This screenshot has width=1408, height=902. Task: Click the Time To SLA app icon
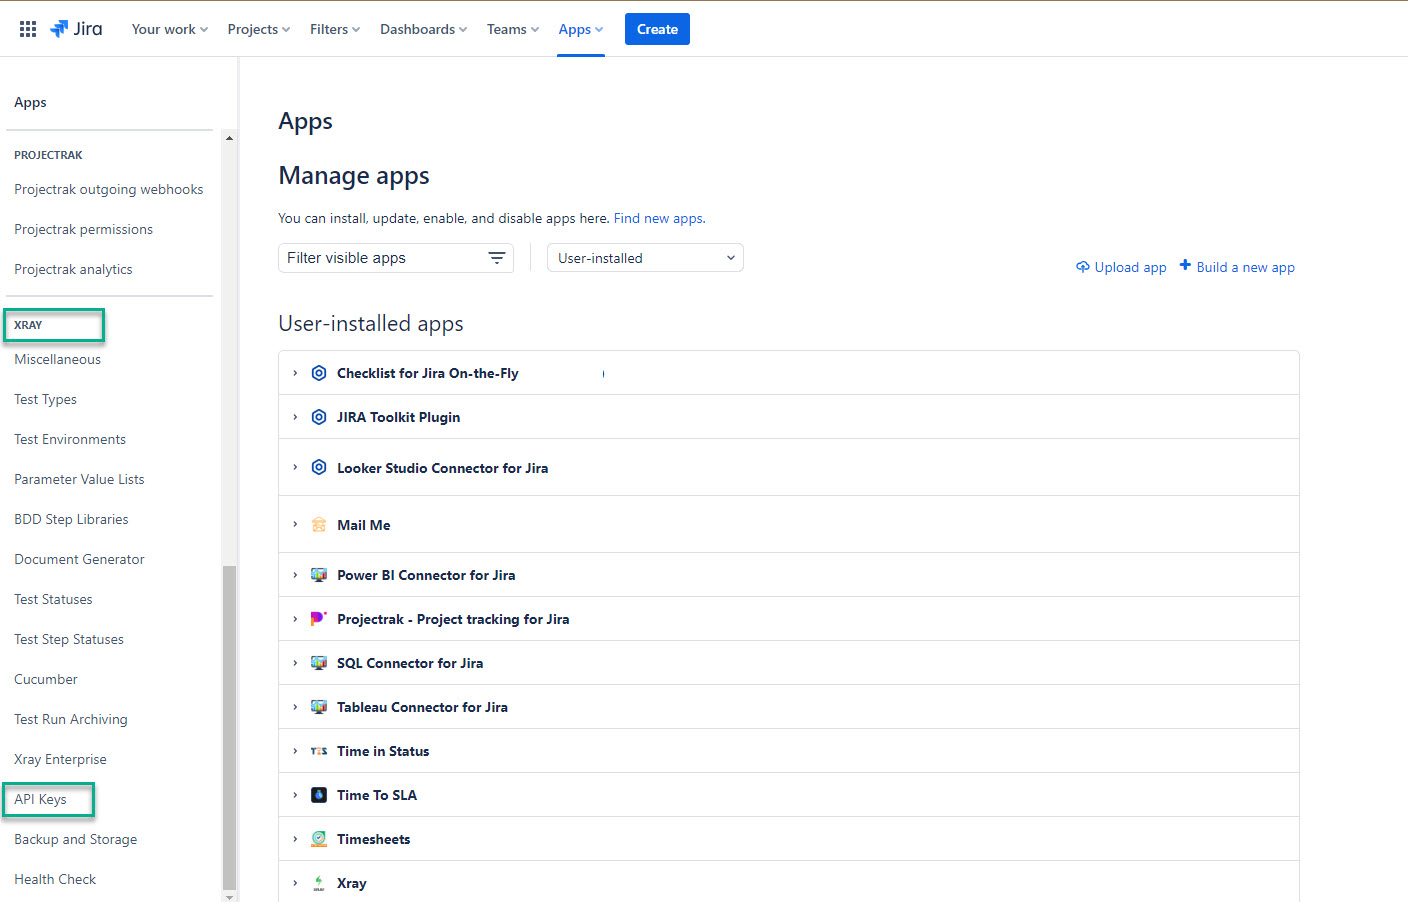click(x=319, y=795)
